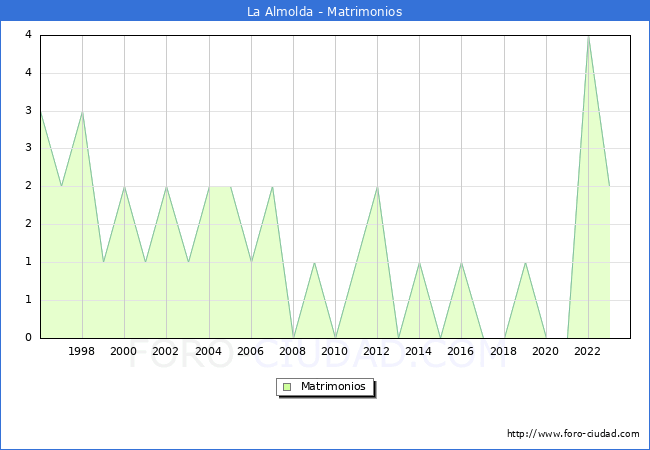This screenshot has width=650, height=450.
Task: Click the 2019 peak data point
Action: click(x=525, y=263)
